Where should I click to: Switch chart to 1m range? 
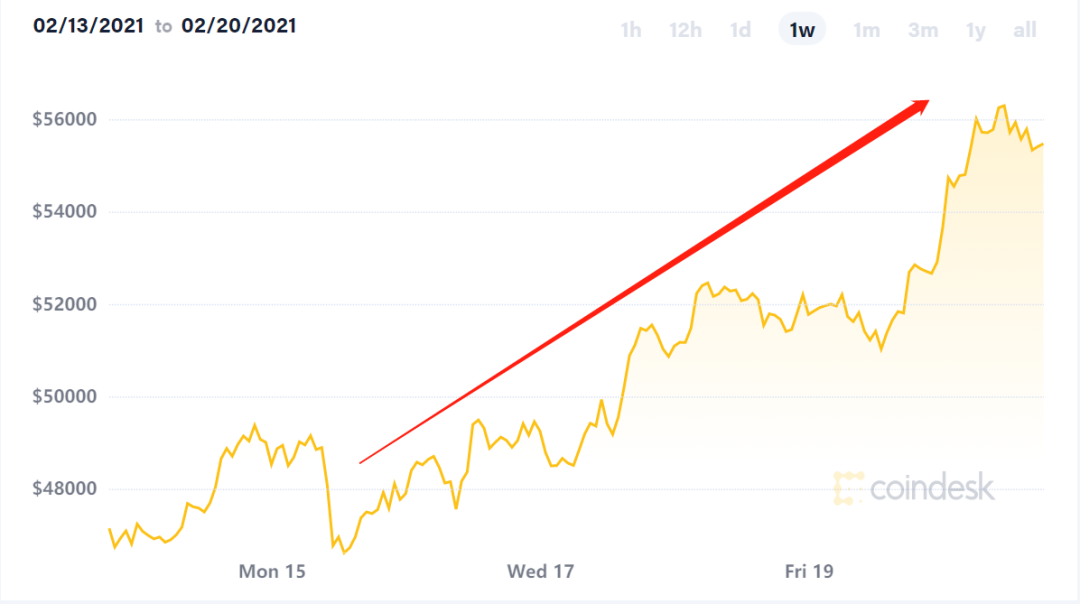[x=866, y=30]
